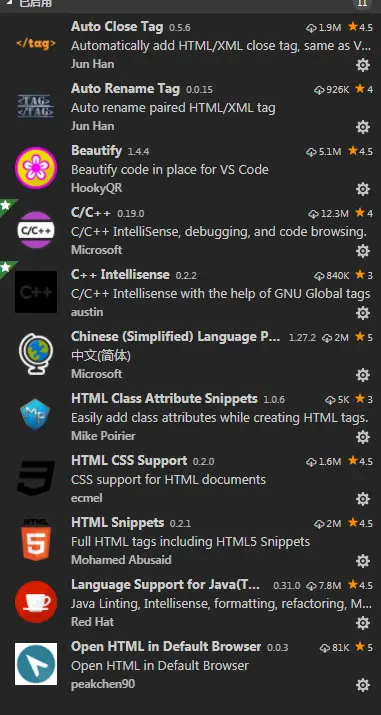The image size is (381, 715).
Task: Select the HTML CSS Support extension entry
Action: 190,480
